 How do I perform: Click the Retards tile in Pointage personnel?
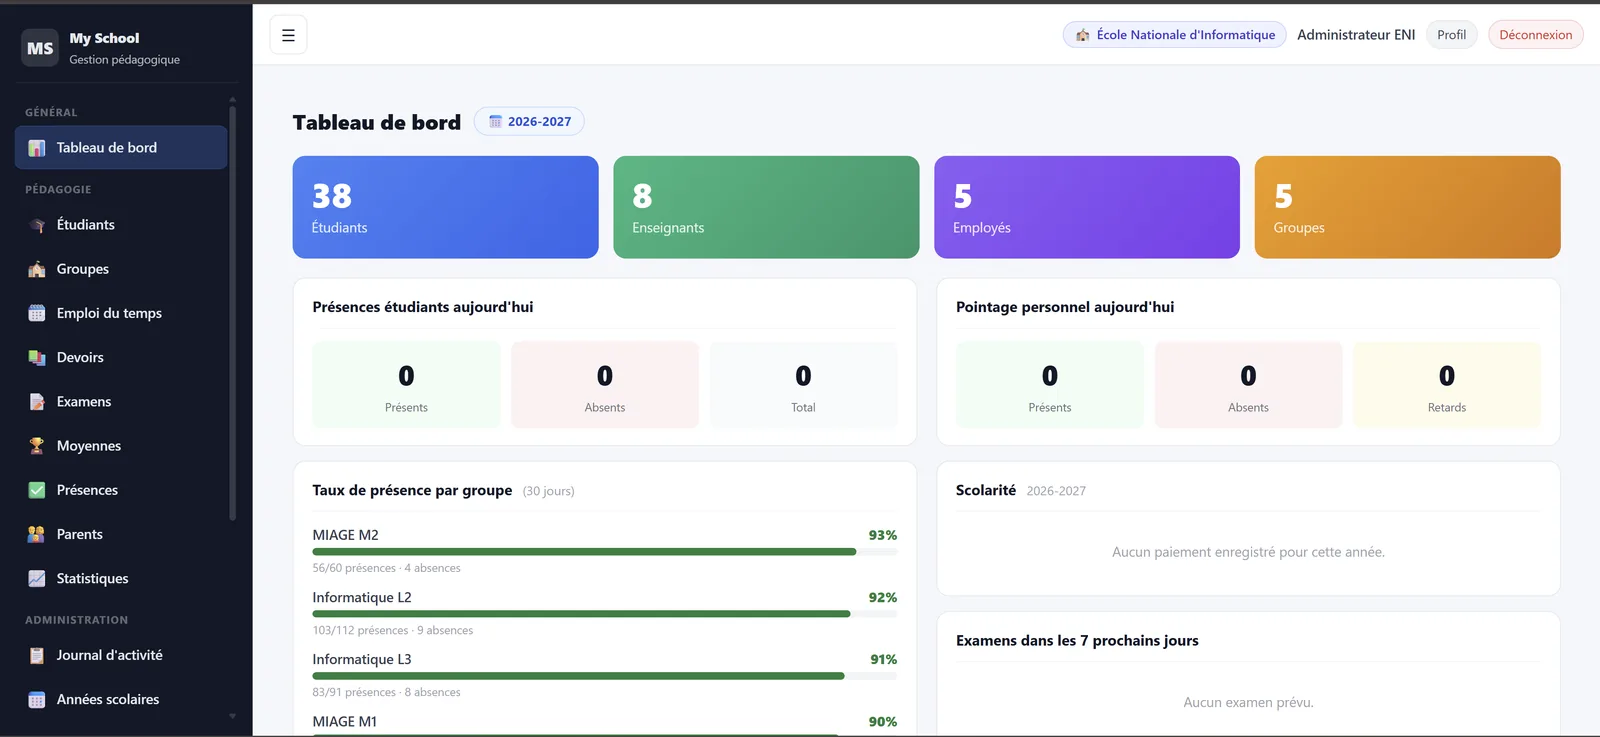1447,385
